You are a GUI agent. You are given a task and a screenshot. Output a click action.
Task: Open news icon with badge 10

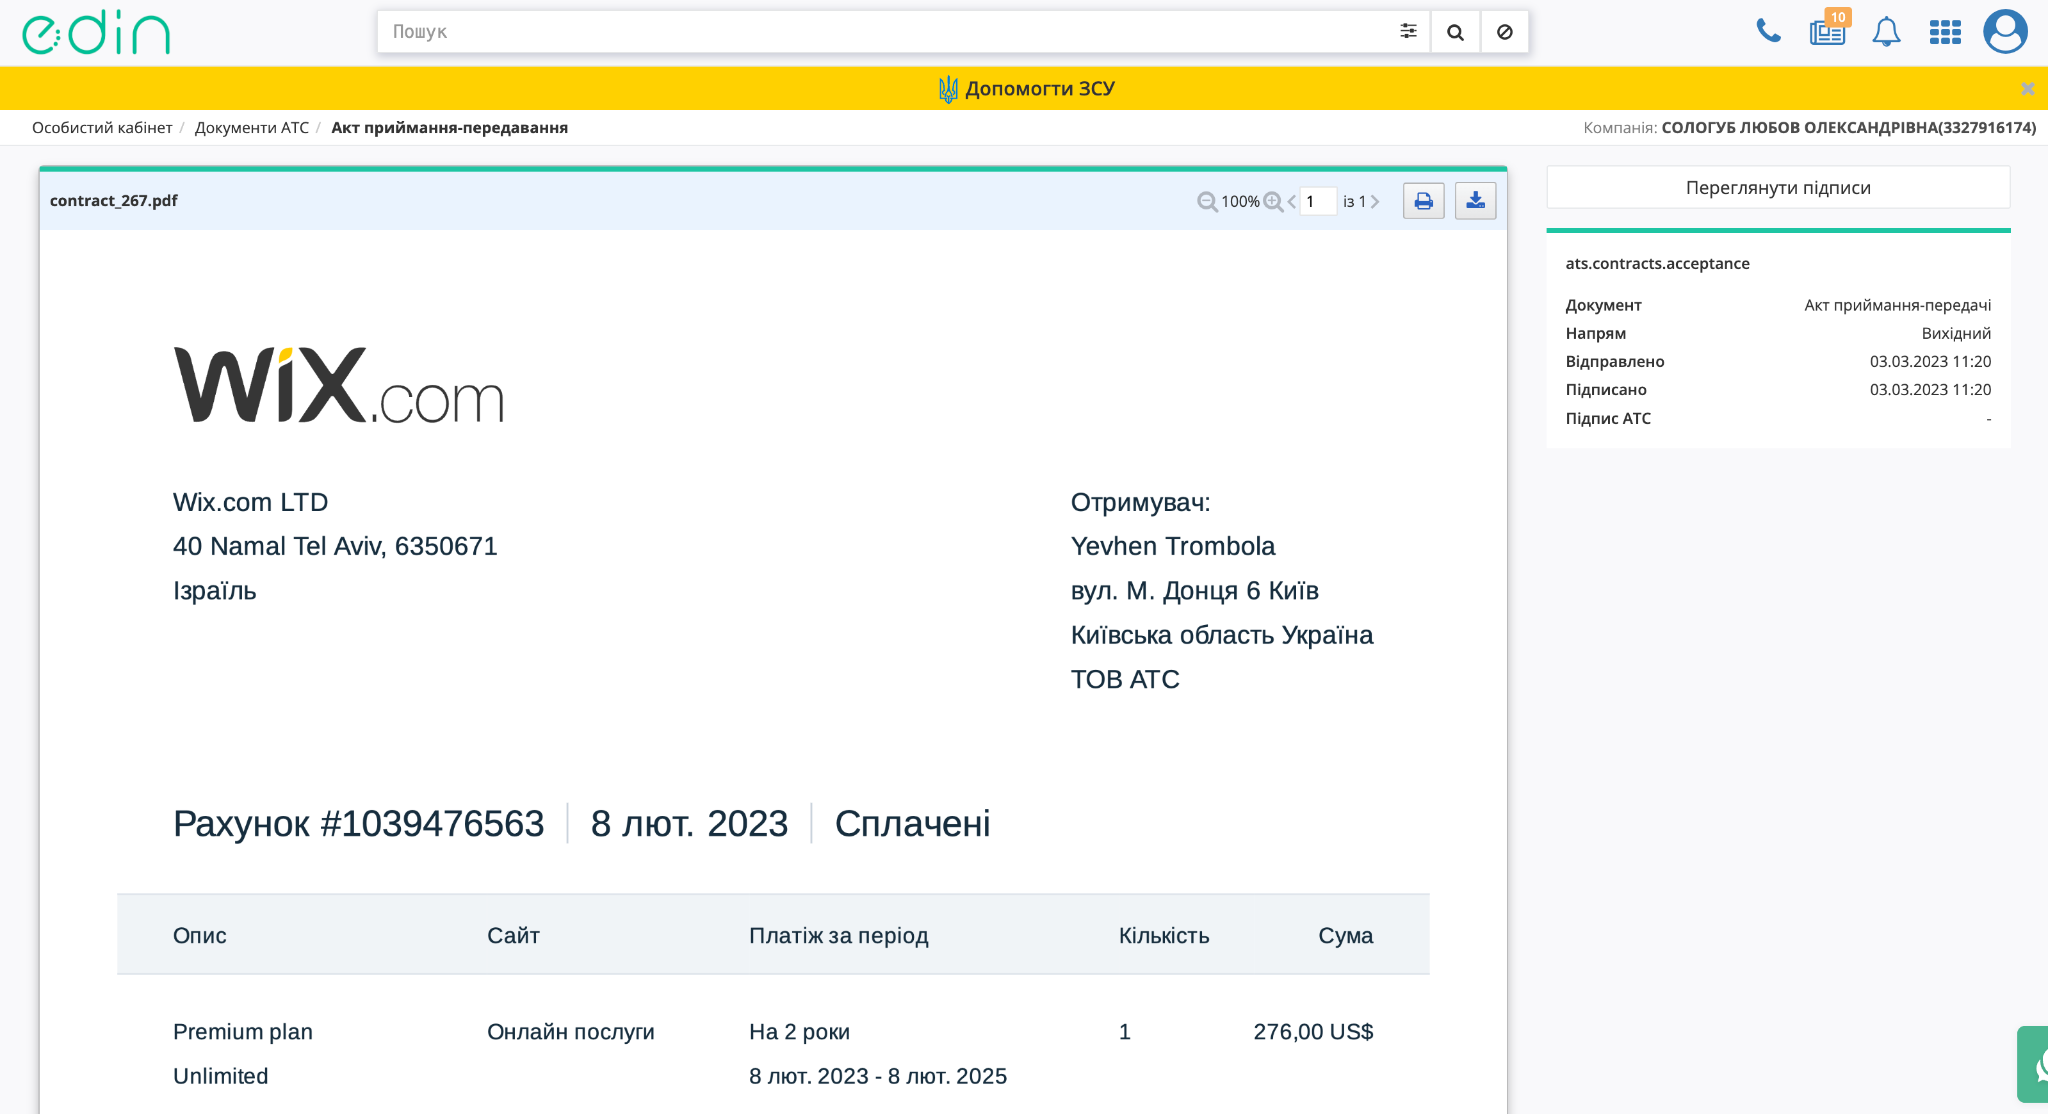[1828, 31]
